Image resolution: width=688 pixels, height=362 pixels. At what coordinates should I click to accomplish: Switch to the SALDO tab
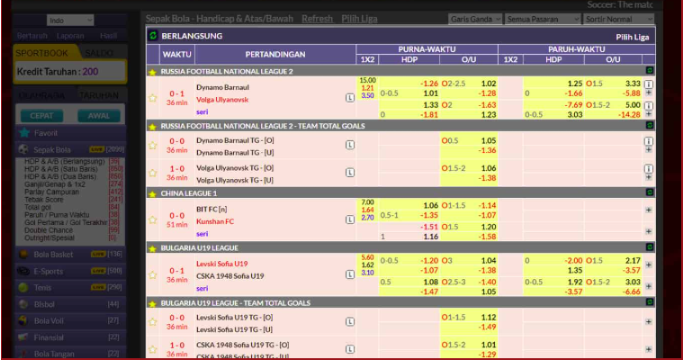point(100,53)
